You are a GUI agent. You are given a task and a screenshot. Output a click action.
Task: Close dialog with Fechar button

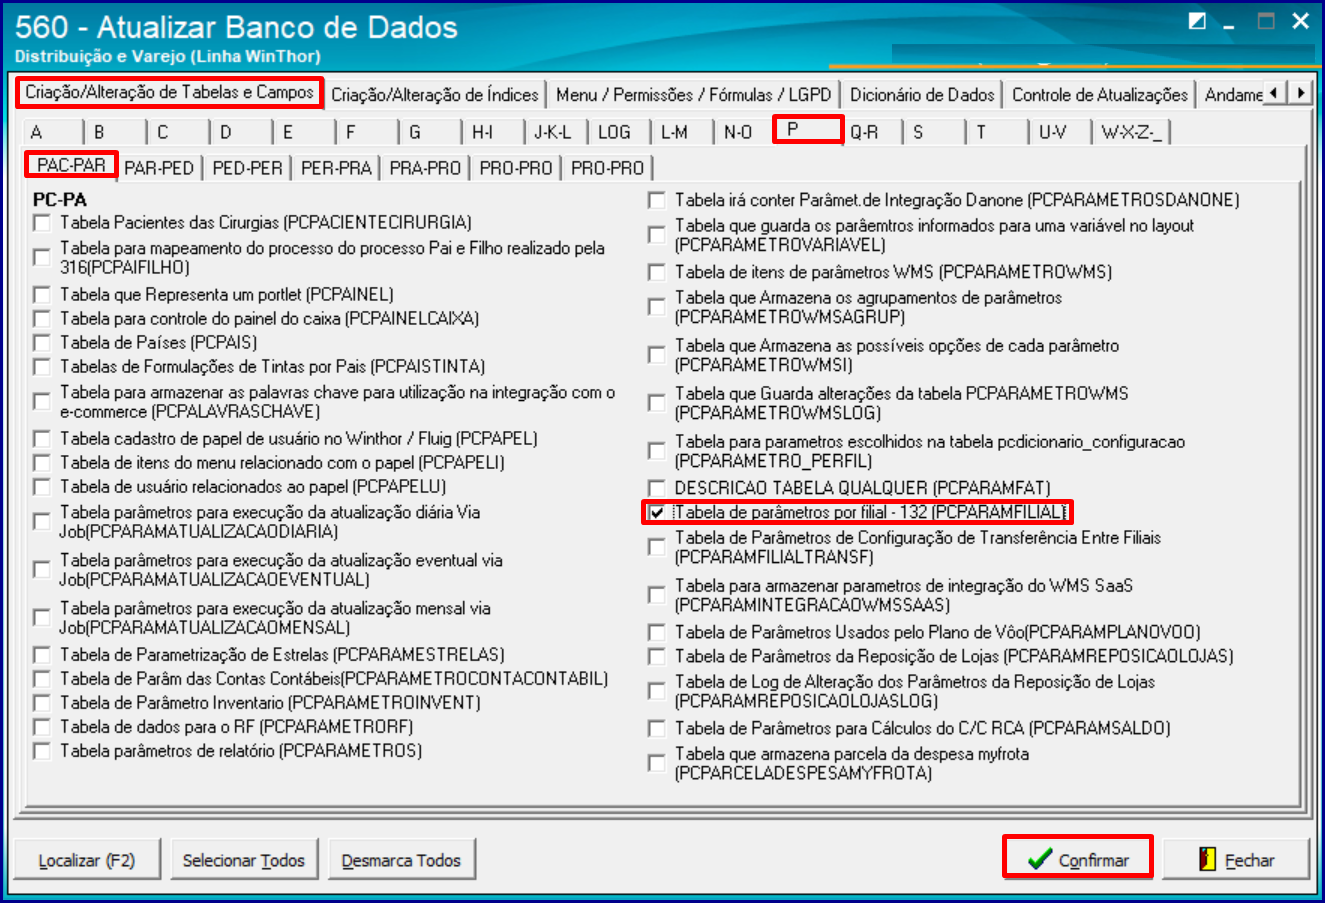(x=1236, y=859)
